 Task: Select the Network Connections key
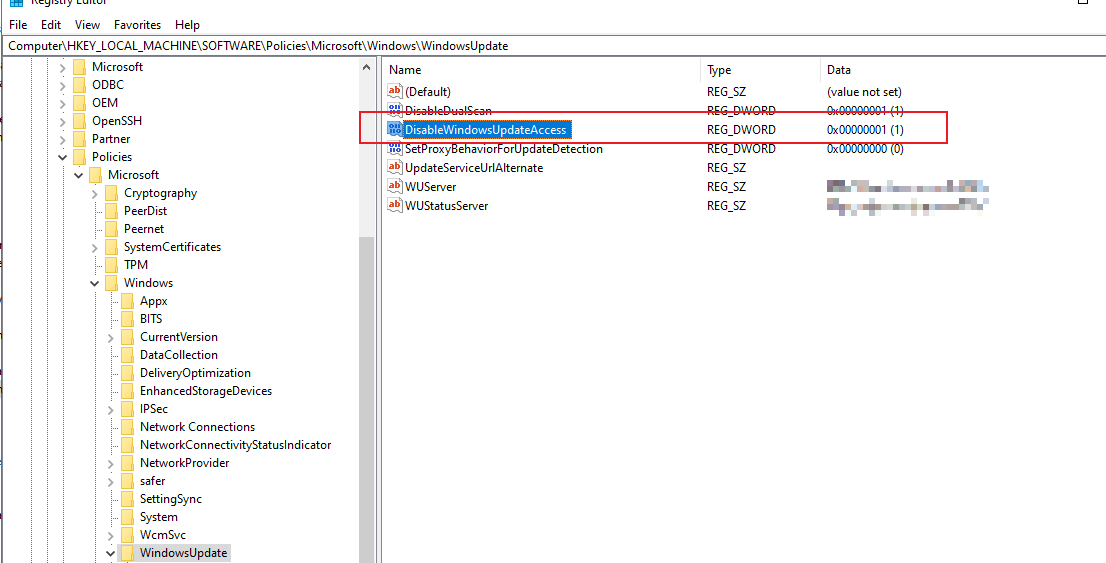(198, 427)
